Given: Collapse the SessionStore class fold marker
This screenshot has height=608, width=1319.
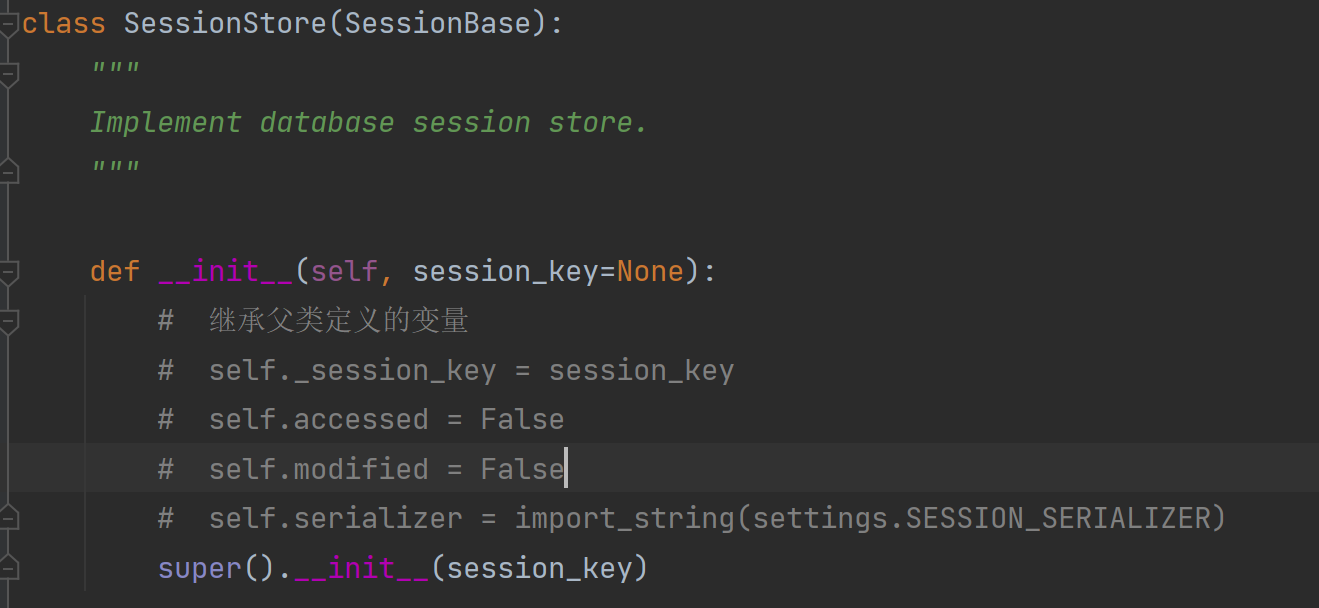Looking at the screenshot, I should [8, 24].
